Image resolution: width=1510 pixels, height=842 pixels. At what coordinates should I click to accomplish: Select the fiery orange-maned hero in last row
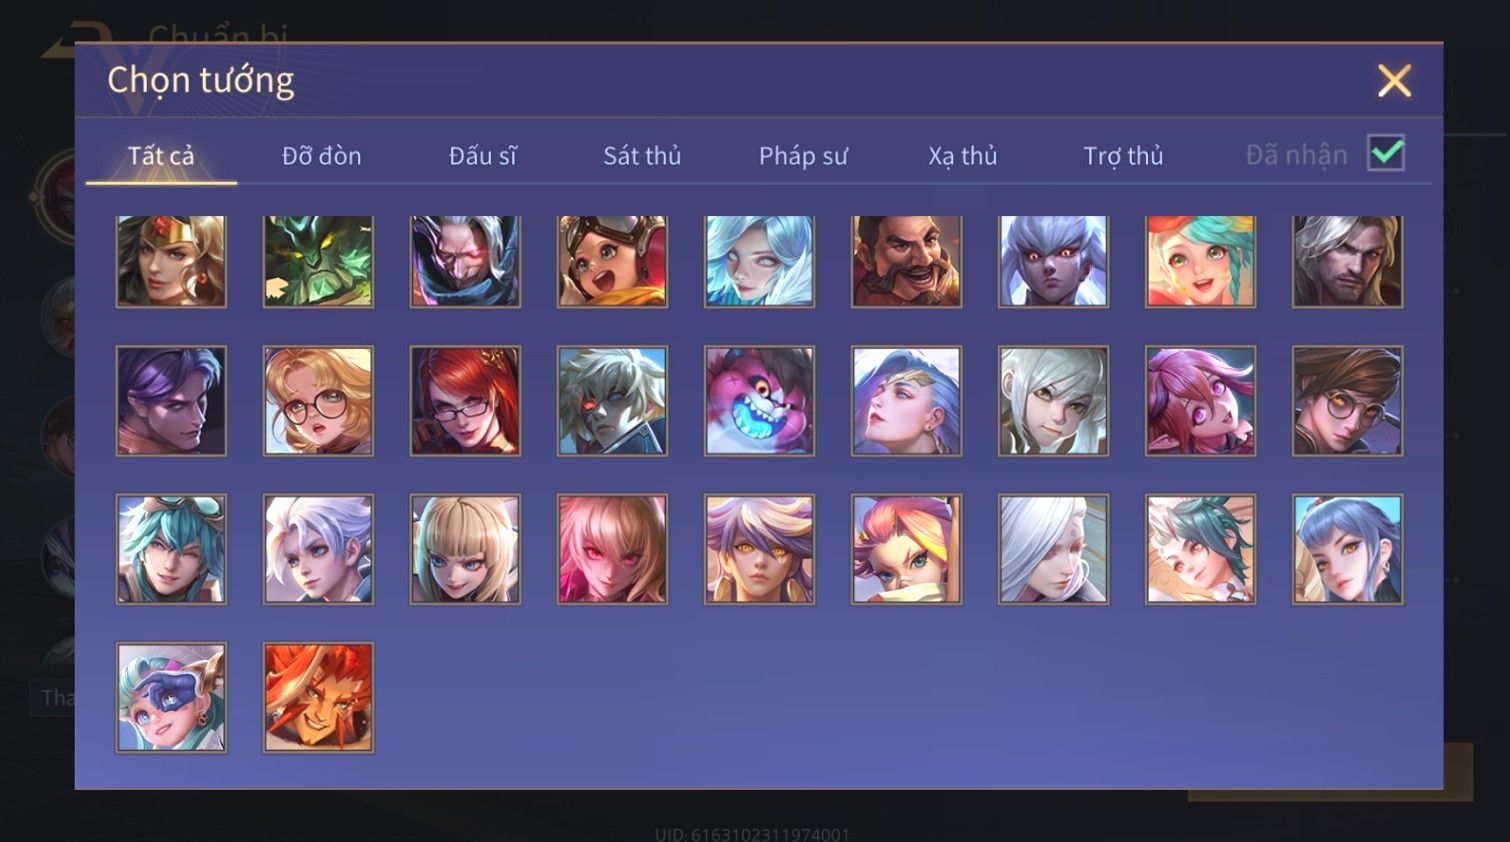click(x=318, y=697)
